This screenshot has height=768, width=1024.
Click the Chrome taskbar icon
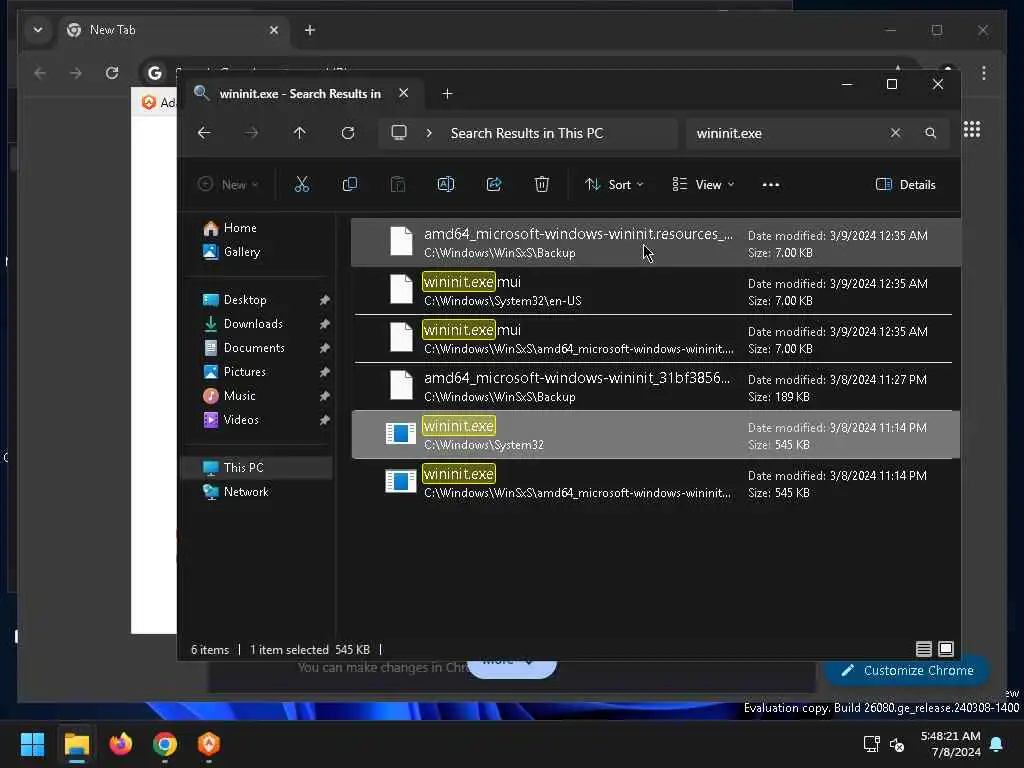pos(165,744)
